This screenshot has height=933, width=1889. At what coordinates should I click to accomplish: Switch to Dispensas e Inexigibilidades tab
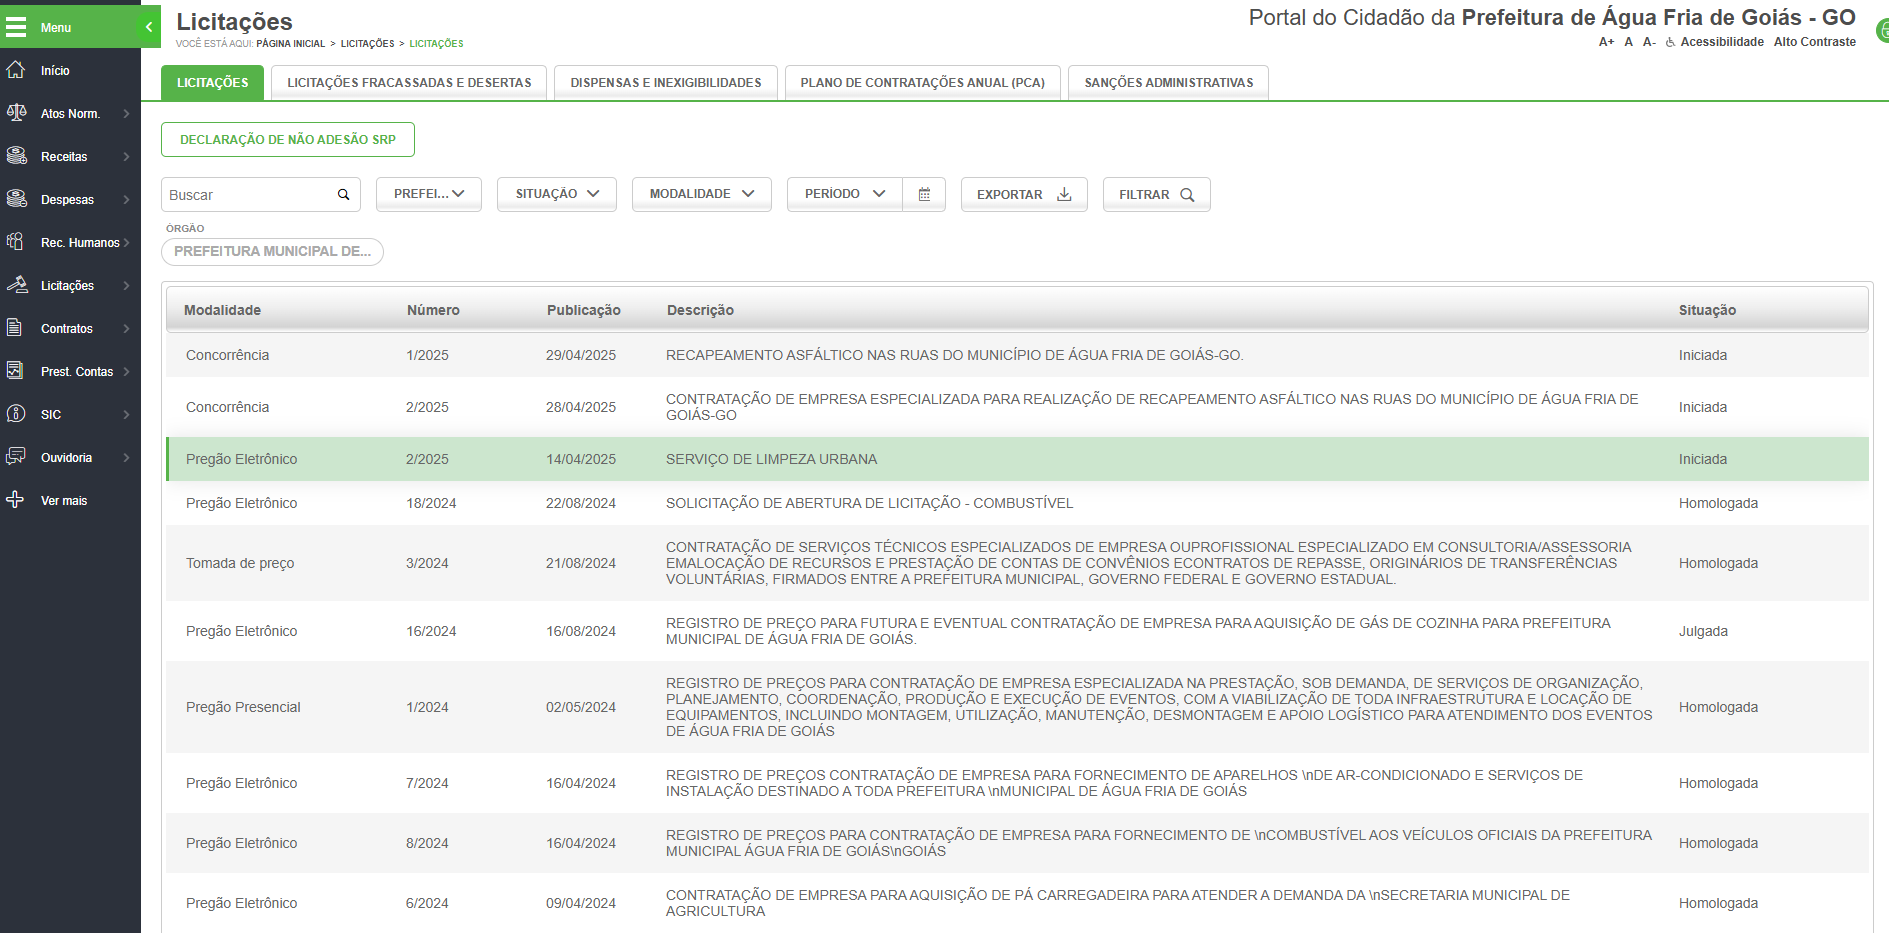[665, 83]
